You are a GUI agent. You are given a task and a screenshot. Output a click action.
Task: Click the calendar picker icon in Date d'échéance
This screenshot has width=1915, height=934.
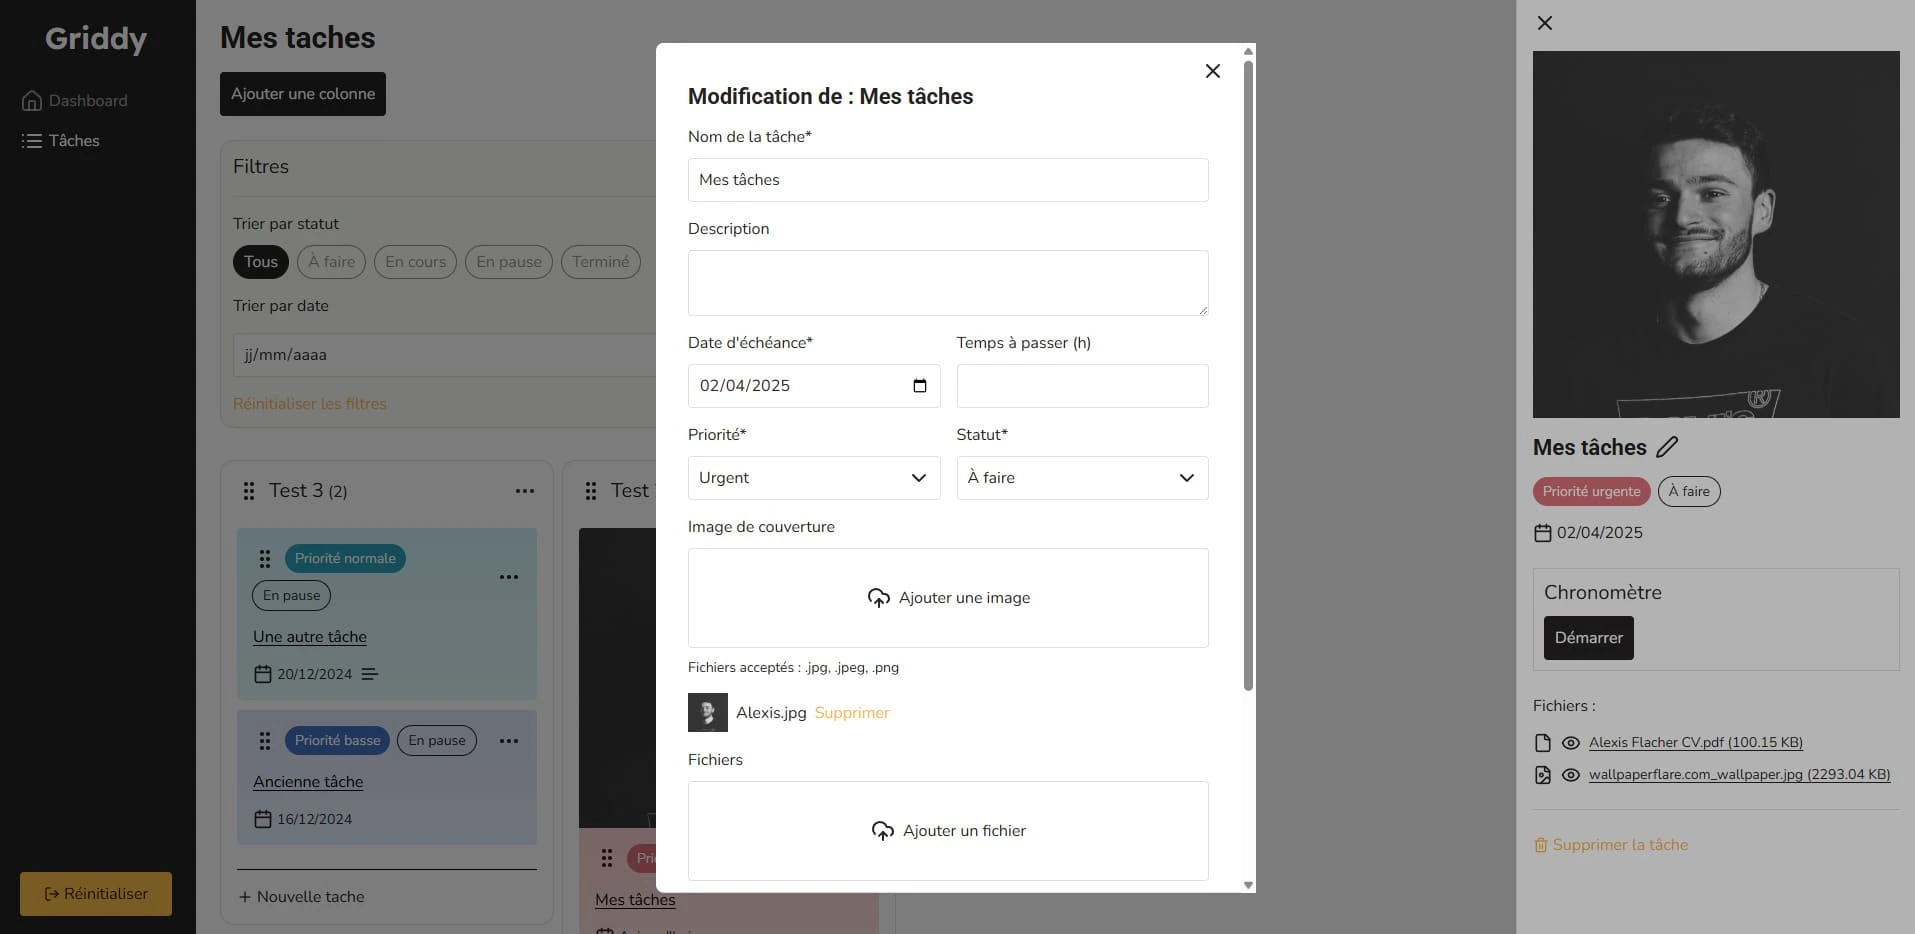920,386
